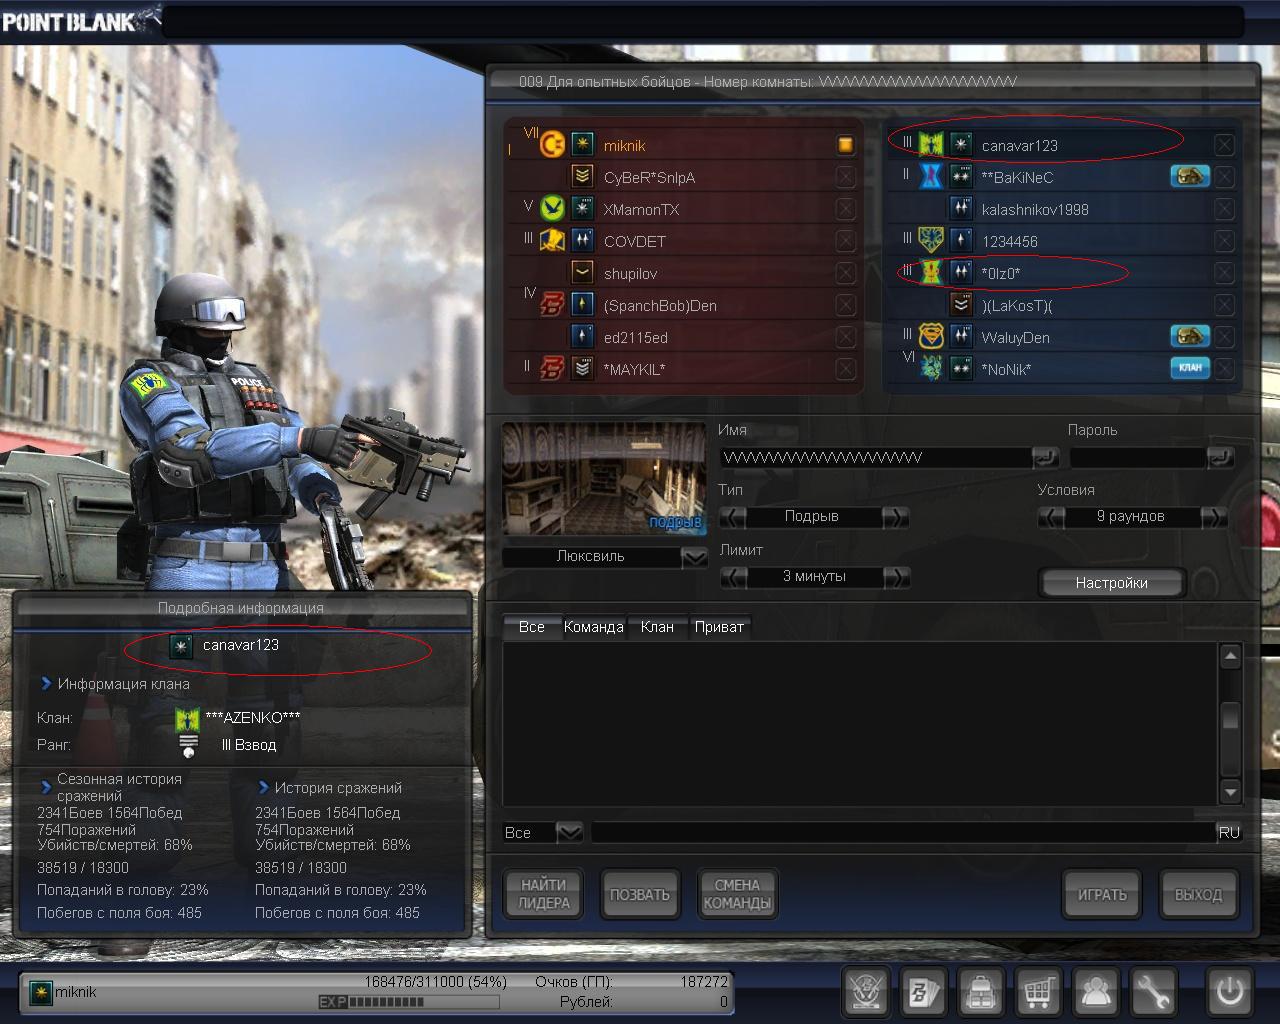Open the backpack inventory icon
This screenshot has width=1280, height=1024.
point(981,992)
